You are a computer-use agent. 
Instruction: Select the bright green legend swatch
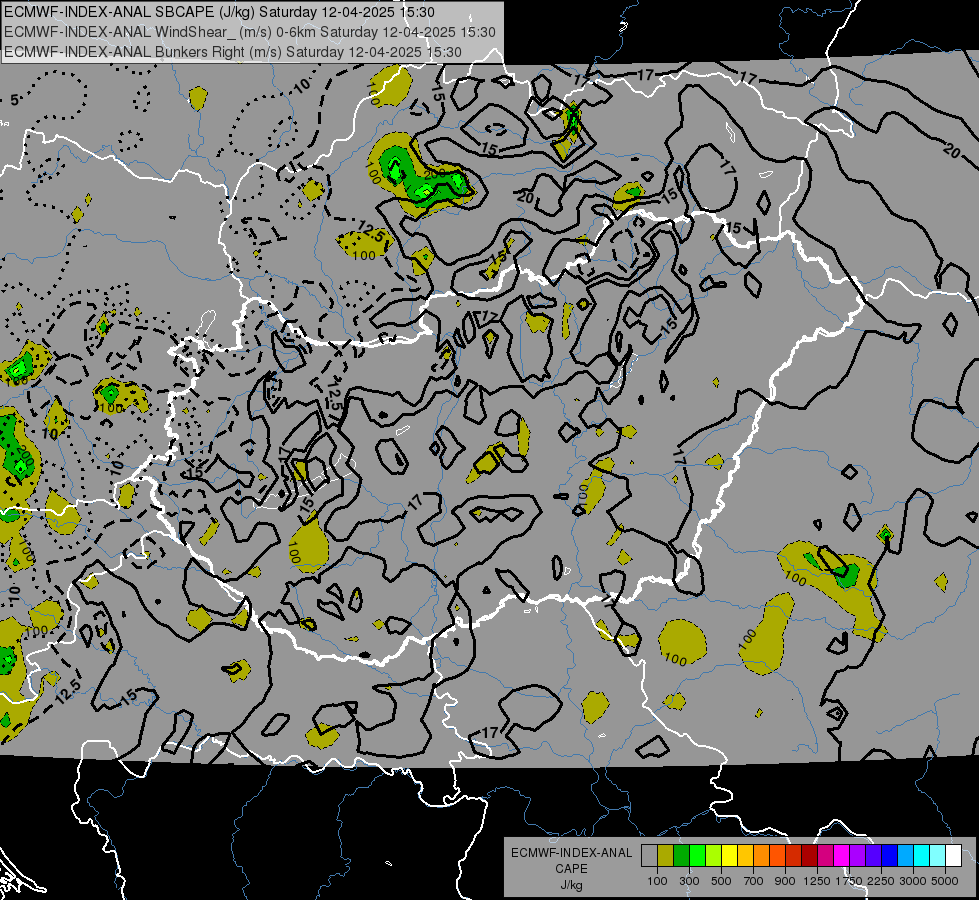(x=697, y=855)
